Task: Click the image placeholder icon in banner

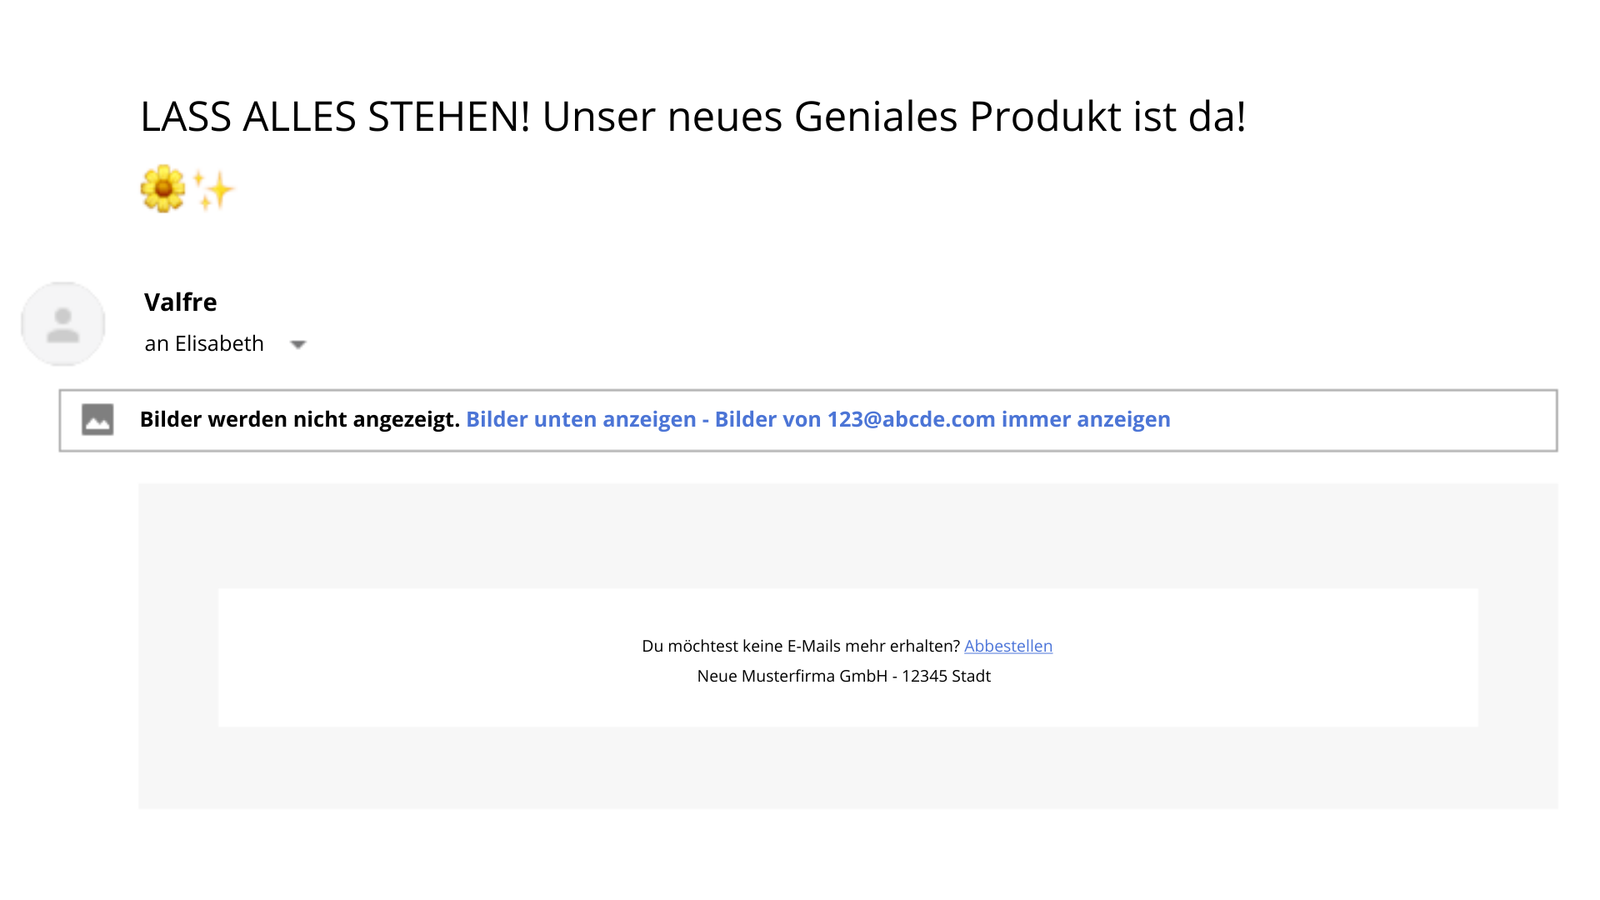Action: pyautogui.click(x=97, y=419)
